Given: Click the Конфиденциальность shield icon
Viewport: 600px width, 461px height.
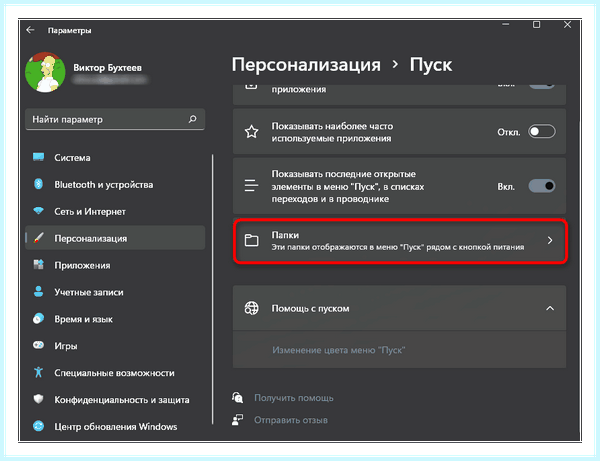Looking at the screenshot, I should point(38,399).
